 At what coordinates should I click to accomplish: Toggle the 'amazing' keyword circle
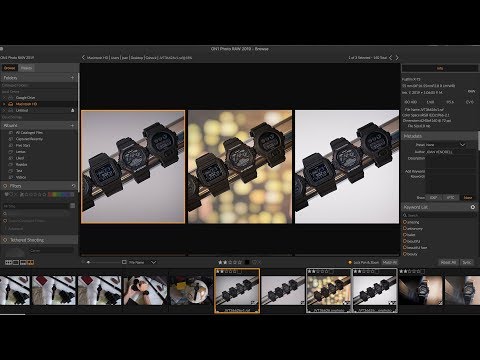click(x=405, y=222)
